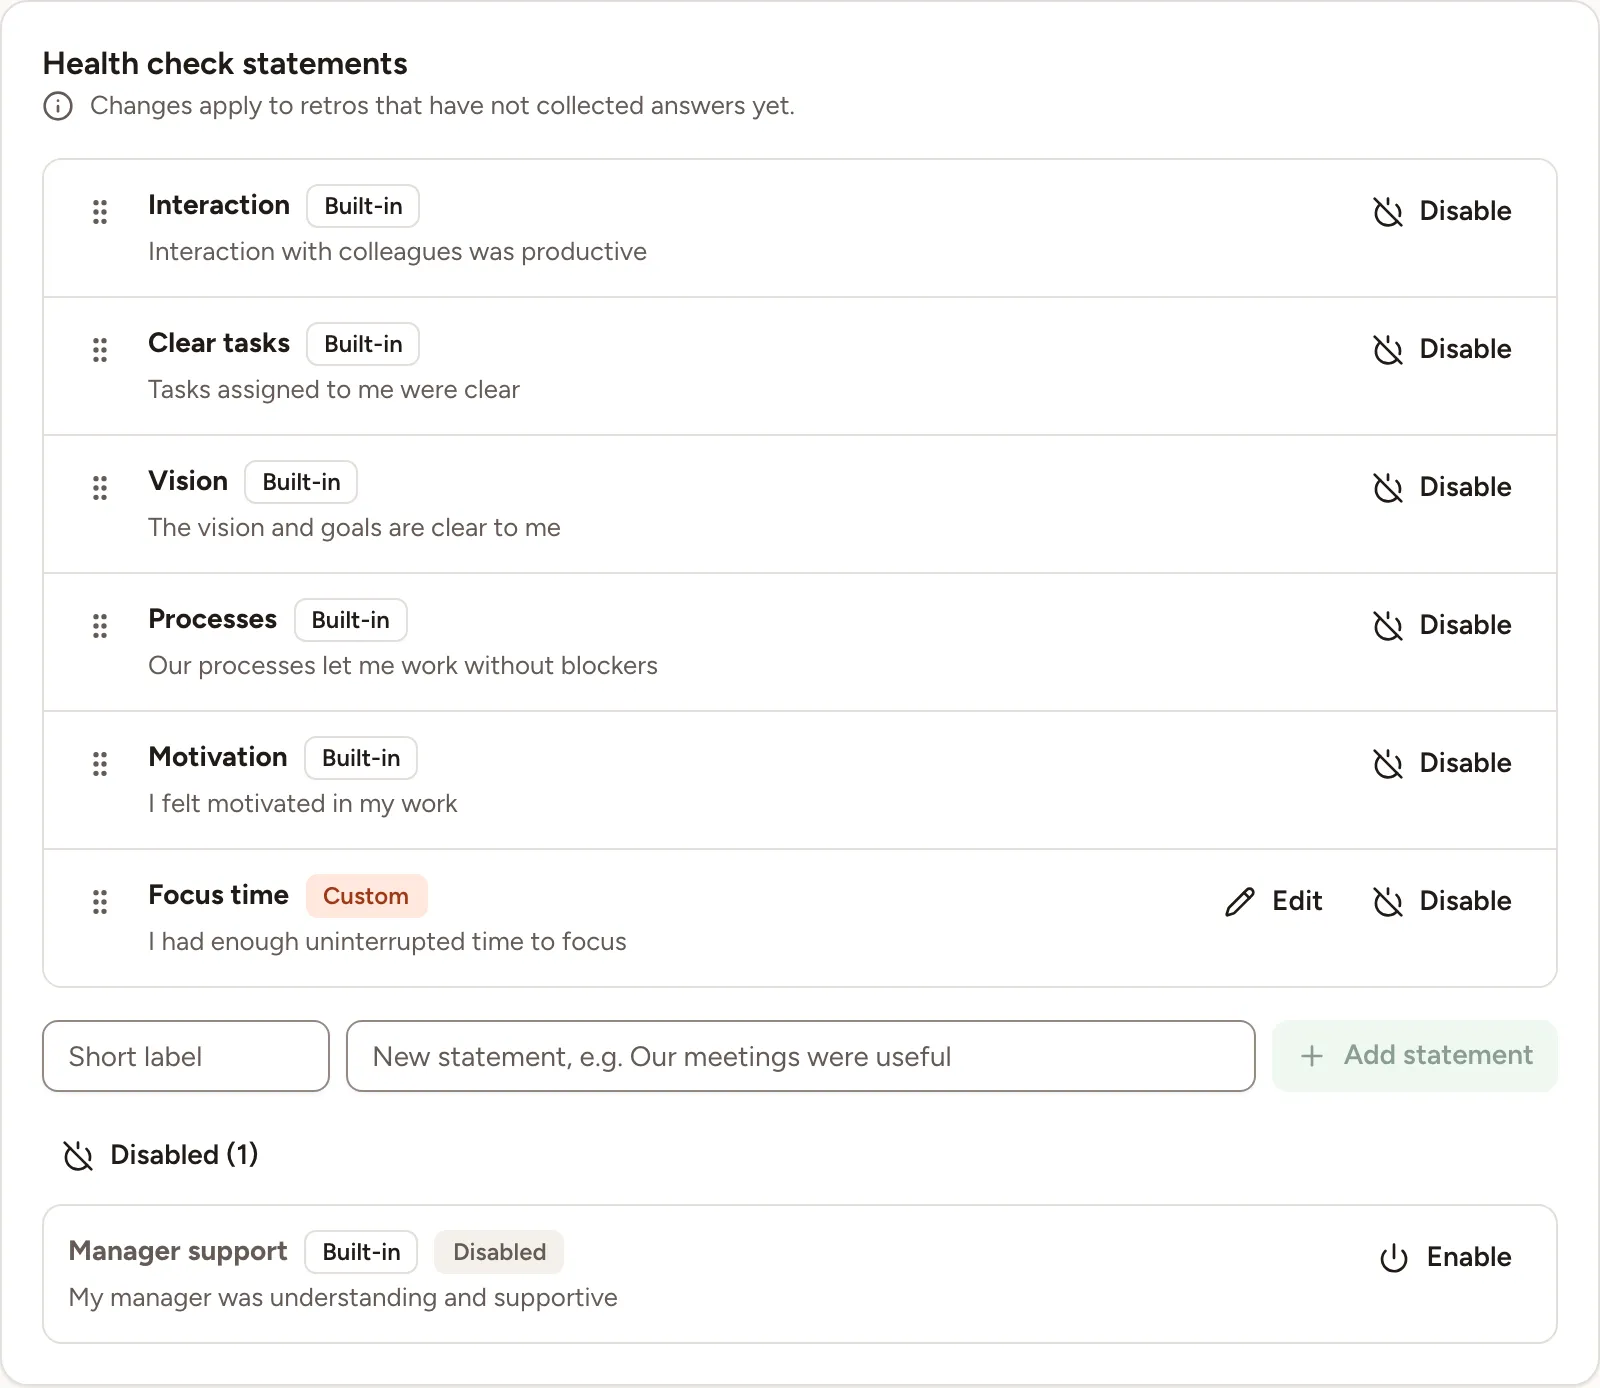Disable the Interaction statement
The width and height of the screenshot is (1600, 1388).
click(1442, 211)
